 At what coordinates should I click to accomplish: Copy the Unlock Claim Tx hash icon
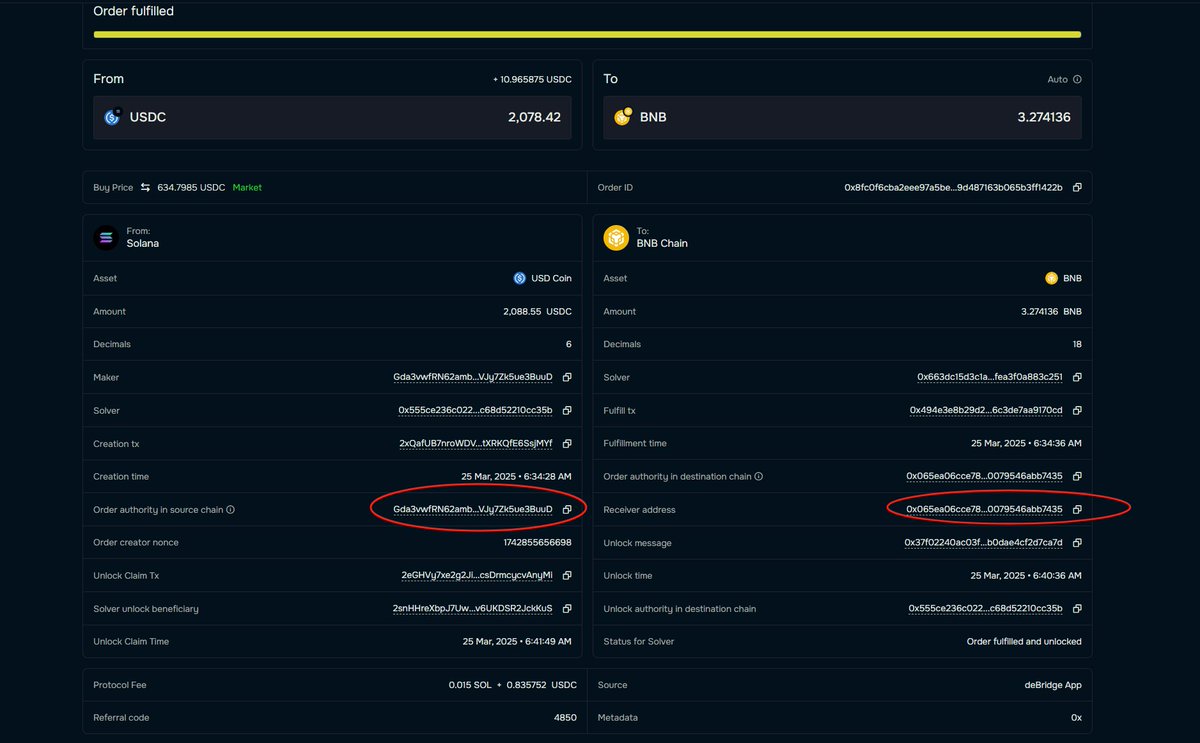[567, 575]
